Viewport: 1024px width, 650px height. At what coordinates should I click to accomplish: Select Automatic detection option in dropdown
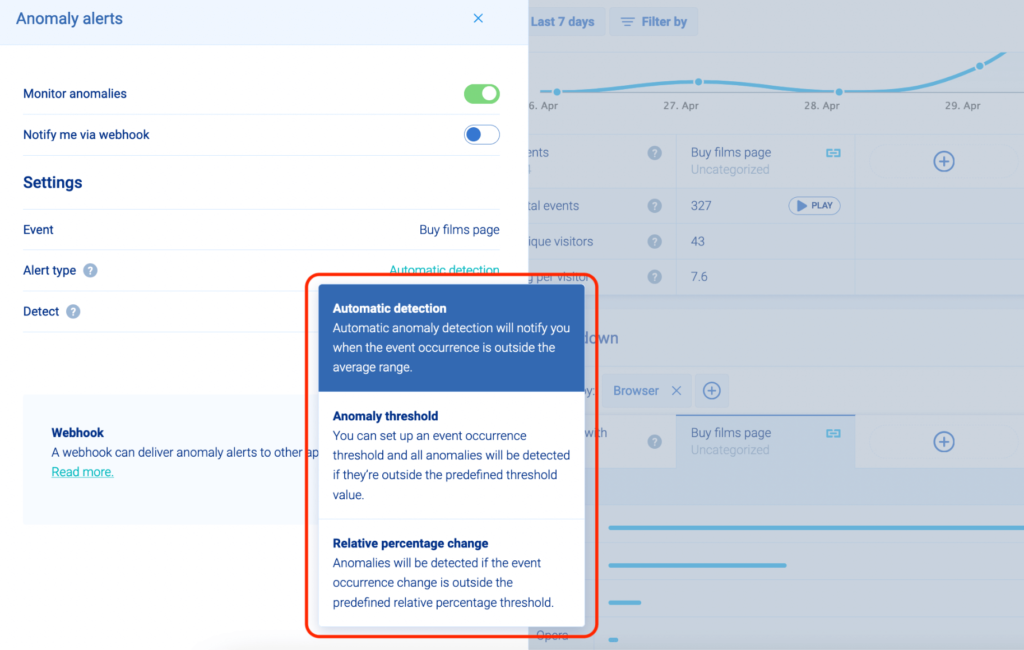(451, 338)
